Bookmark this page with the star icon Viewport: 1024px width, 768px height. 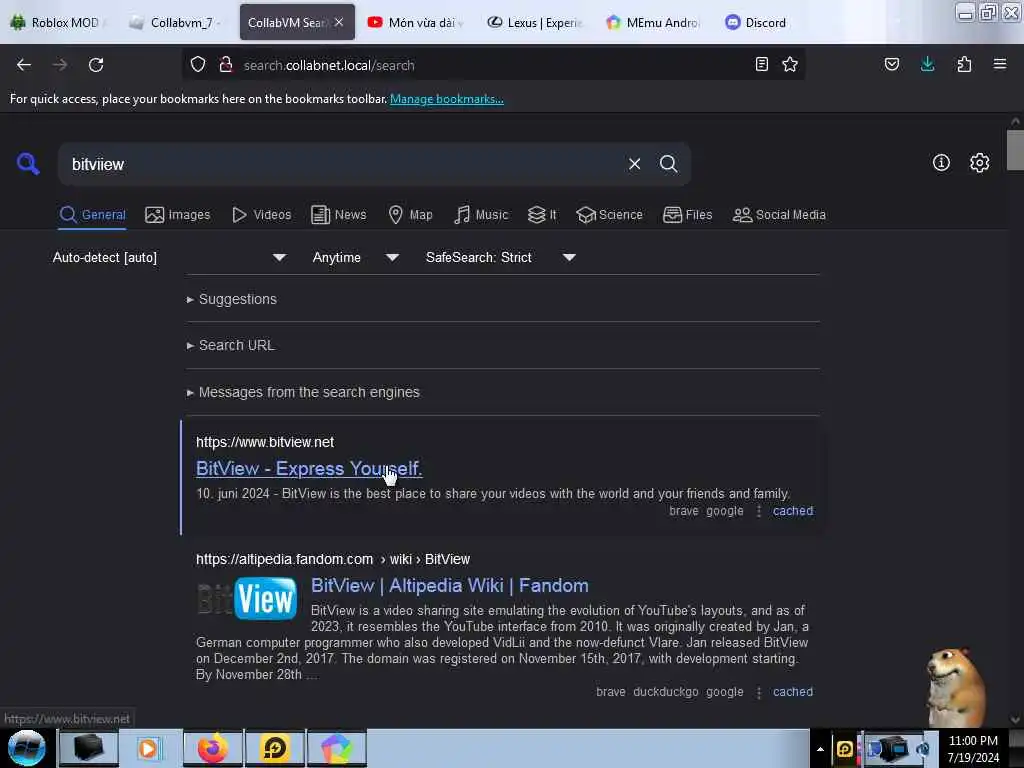[x=790, y=64]
